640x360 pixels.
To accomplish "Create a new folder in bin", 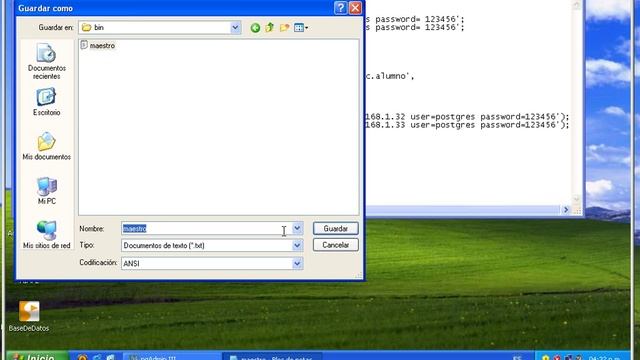I will [x=284, y=27].
